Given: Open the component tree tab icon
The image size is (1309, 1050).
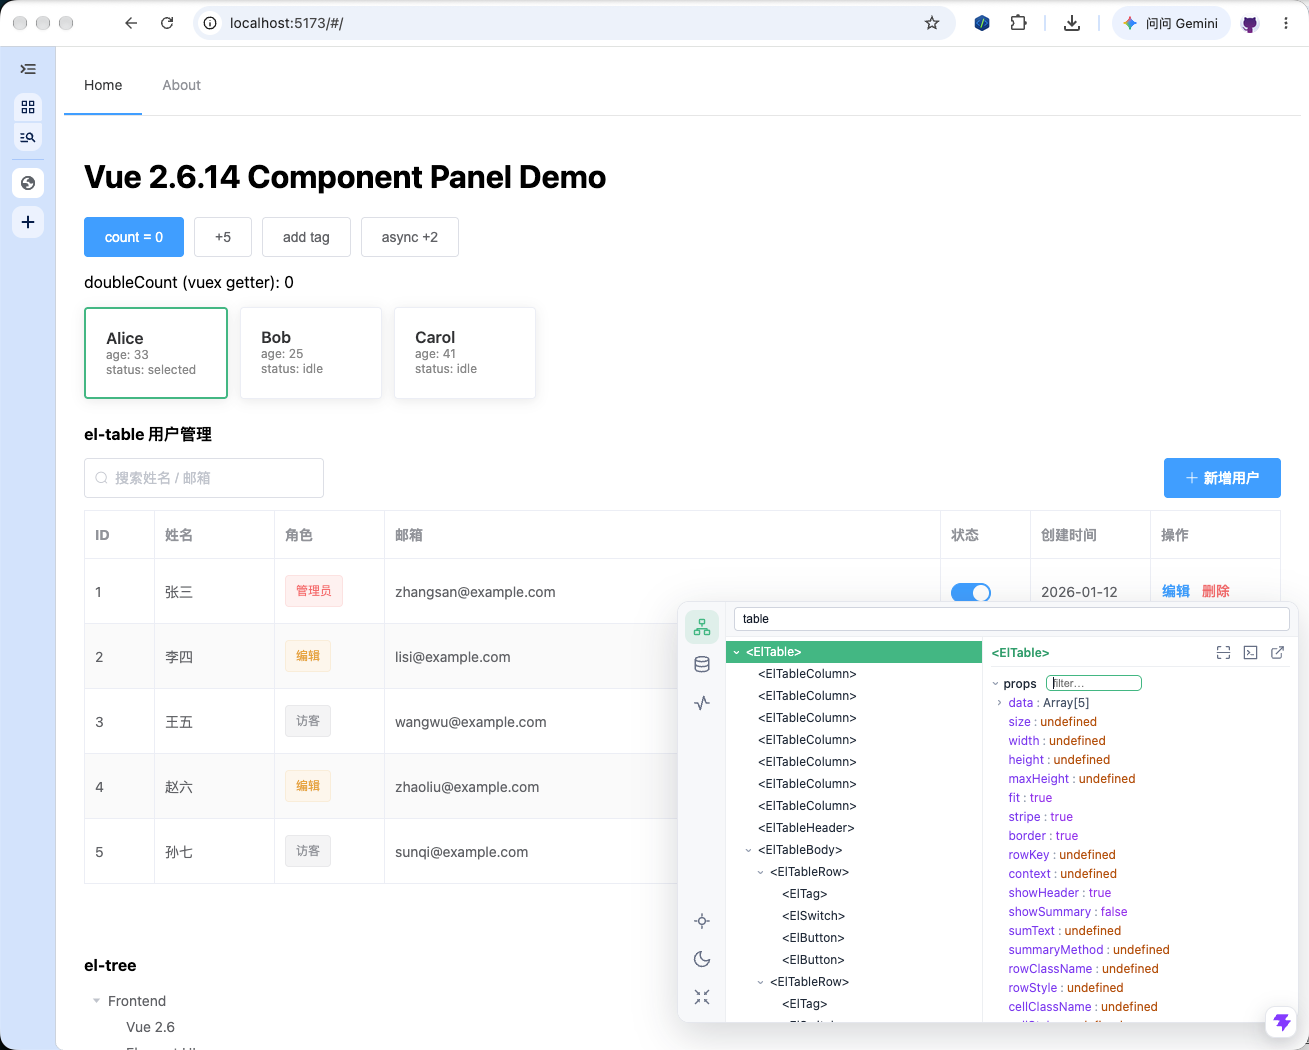Looking at the screenshot, I should tap(702, 627).
